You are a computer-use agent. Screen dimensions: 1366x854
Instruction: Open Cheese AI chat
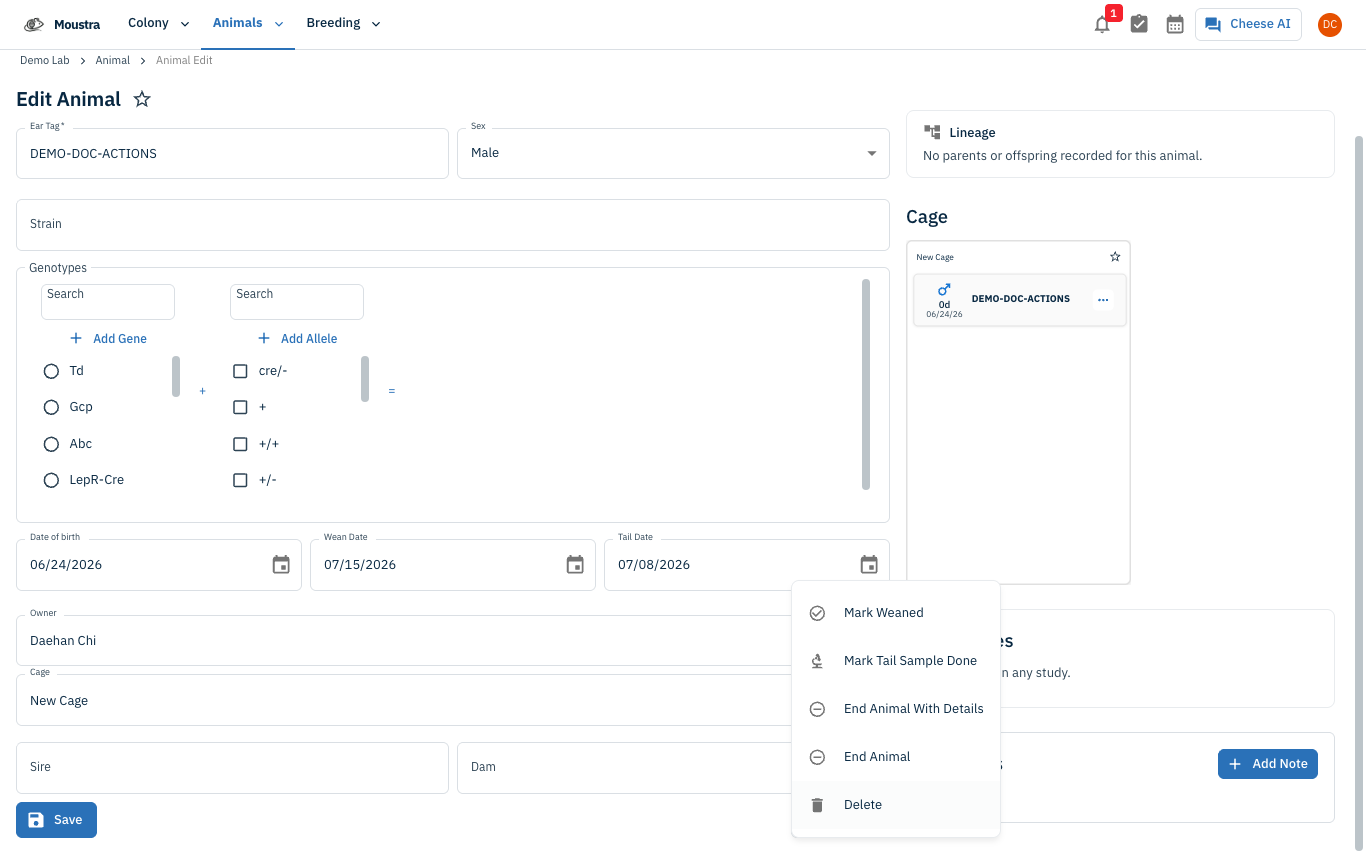click(1248, 24)
